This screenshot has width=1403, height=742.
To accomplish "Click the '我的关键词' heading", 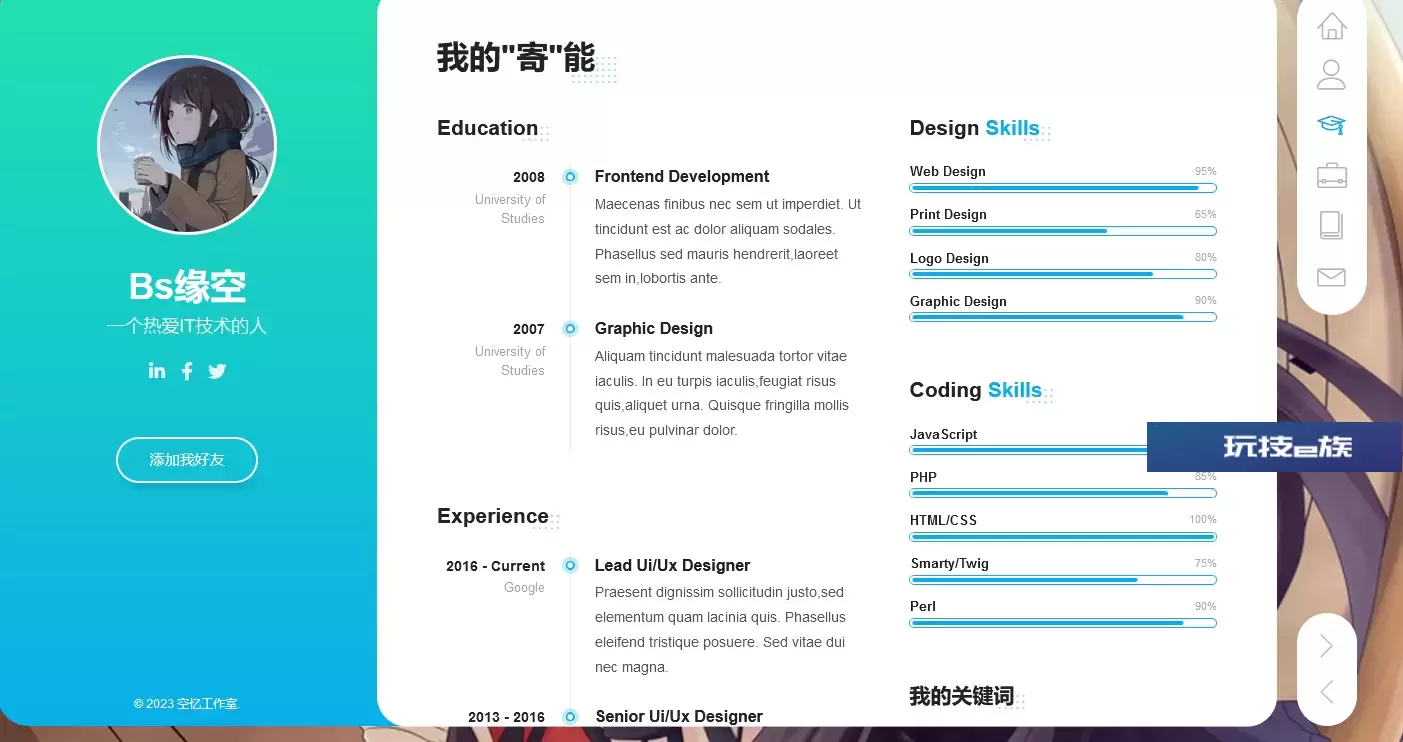I will 962,696.
